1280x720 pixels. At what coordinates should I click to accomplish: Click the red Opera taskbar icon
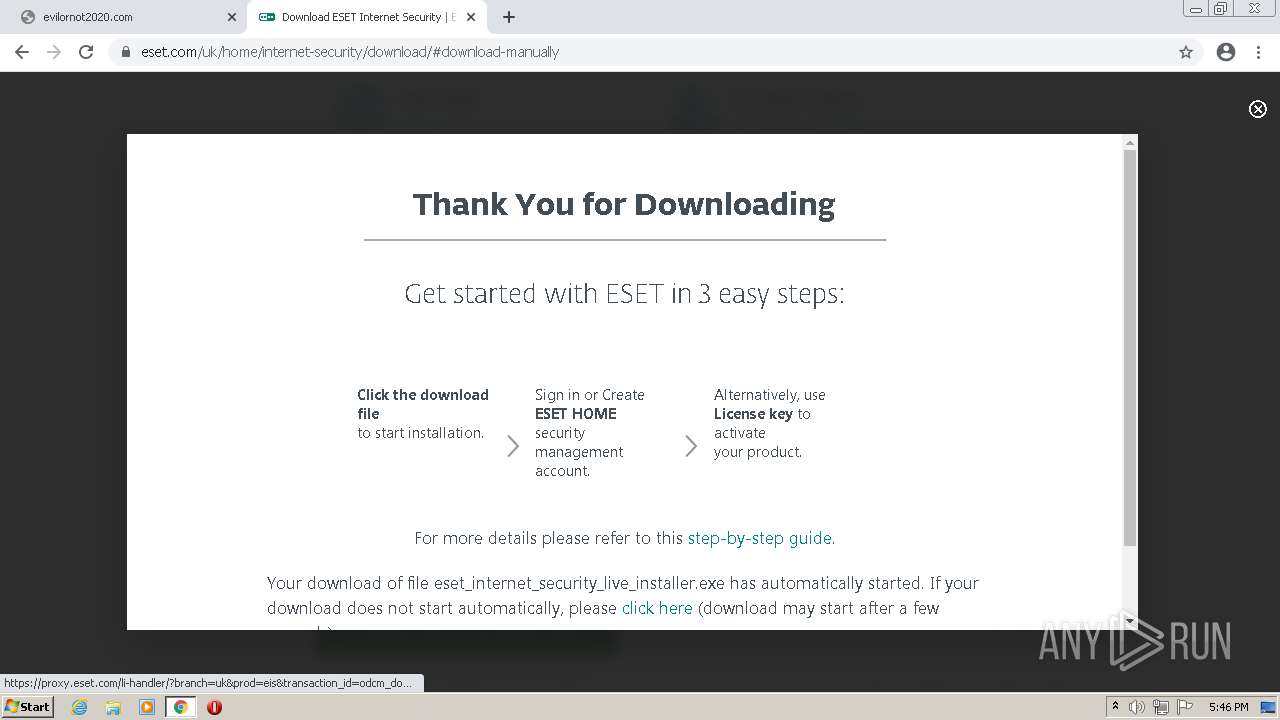pos(214,707)
